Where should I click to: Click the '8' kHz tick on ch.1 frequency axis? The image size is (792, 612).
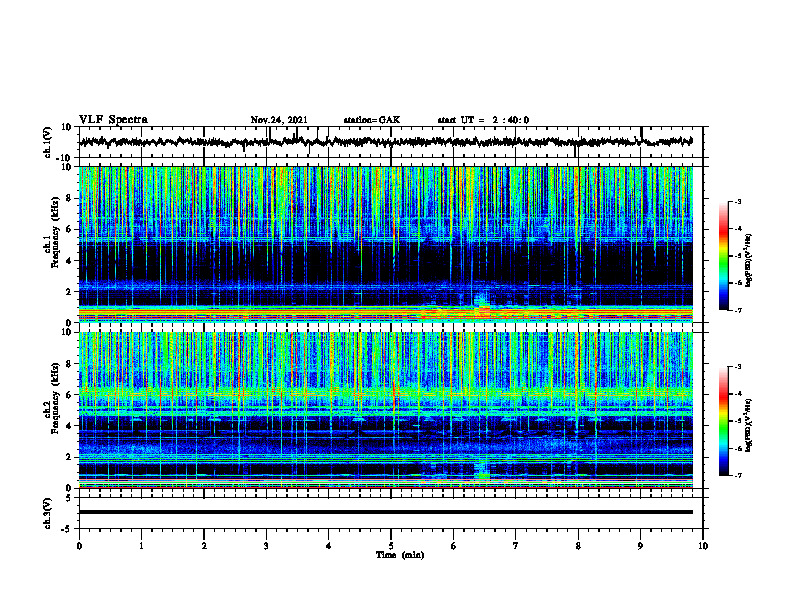[69, 198]
